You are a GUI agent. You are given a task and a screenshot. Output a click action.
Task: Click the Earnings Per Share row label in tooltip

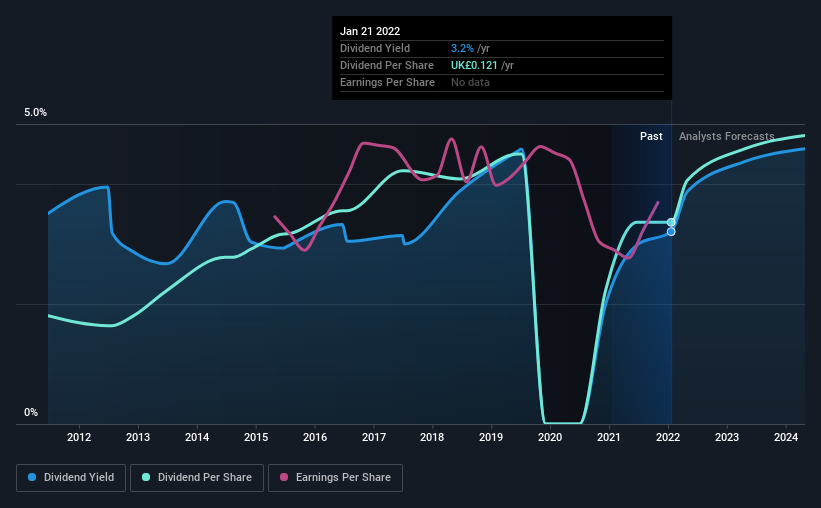click(387, 82)
